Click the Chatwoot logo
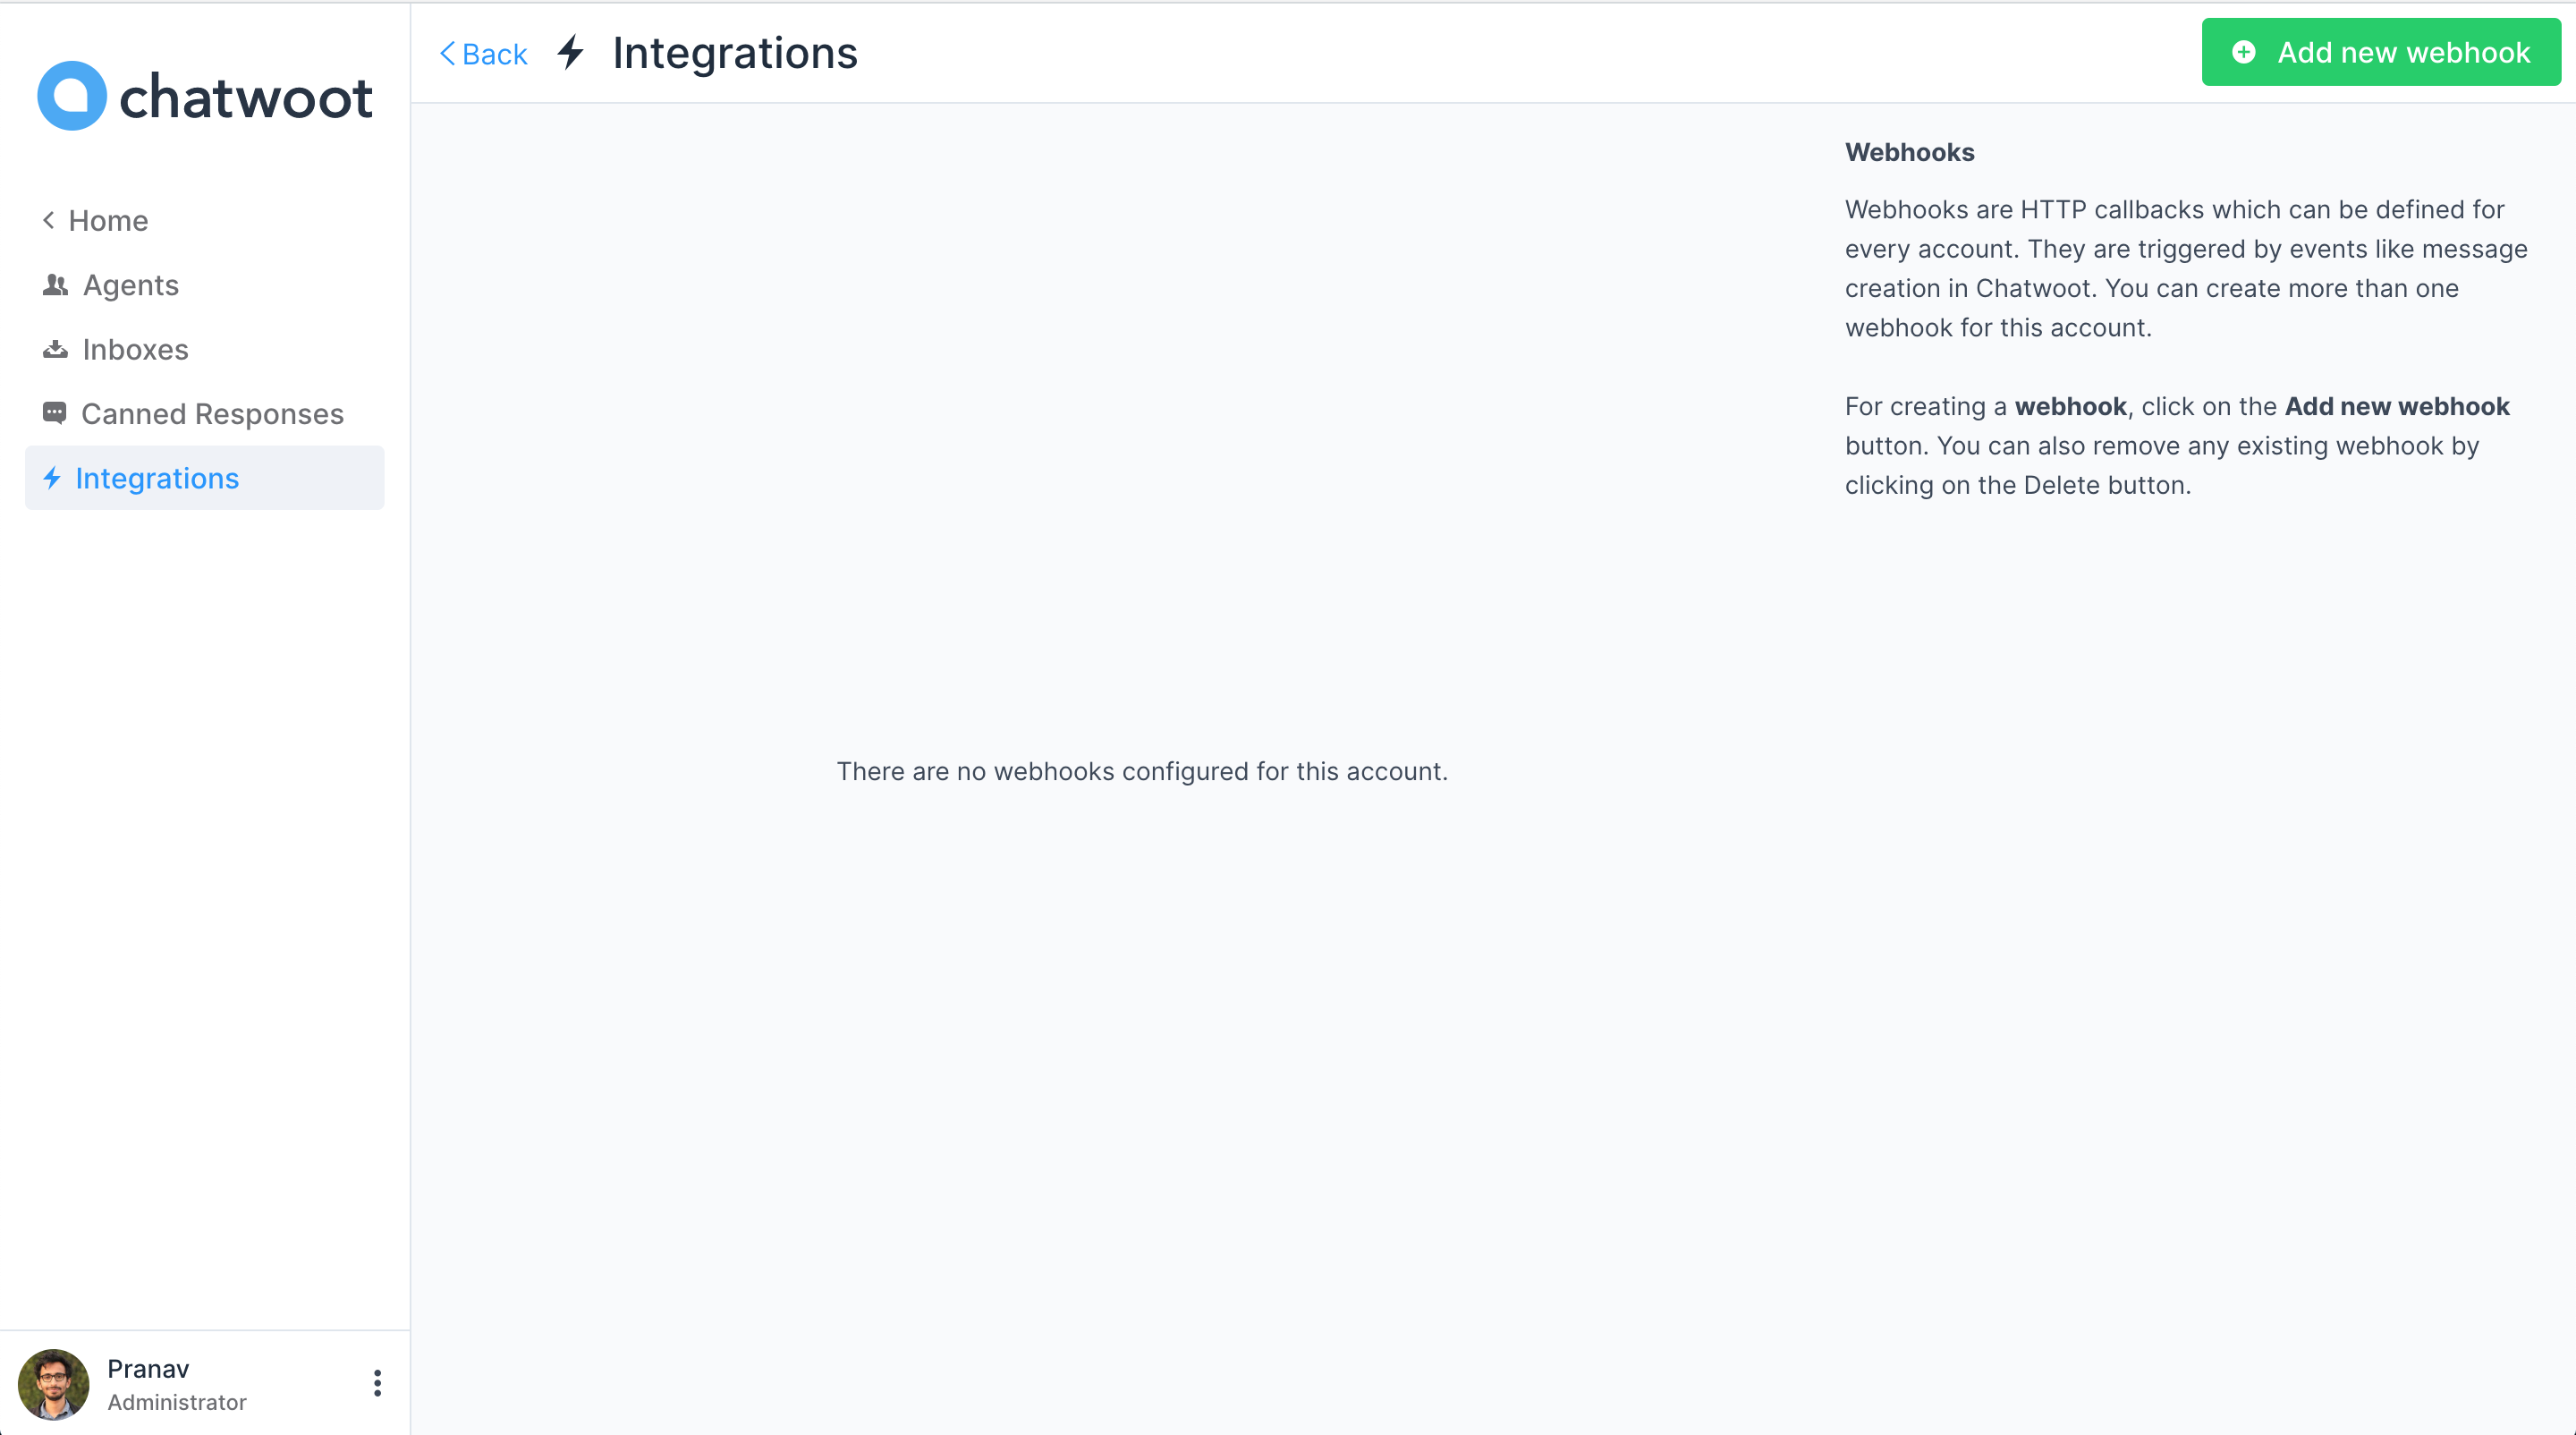This screenshot has height=1435, width=2576. (x=205, y=96)
